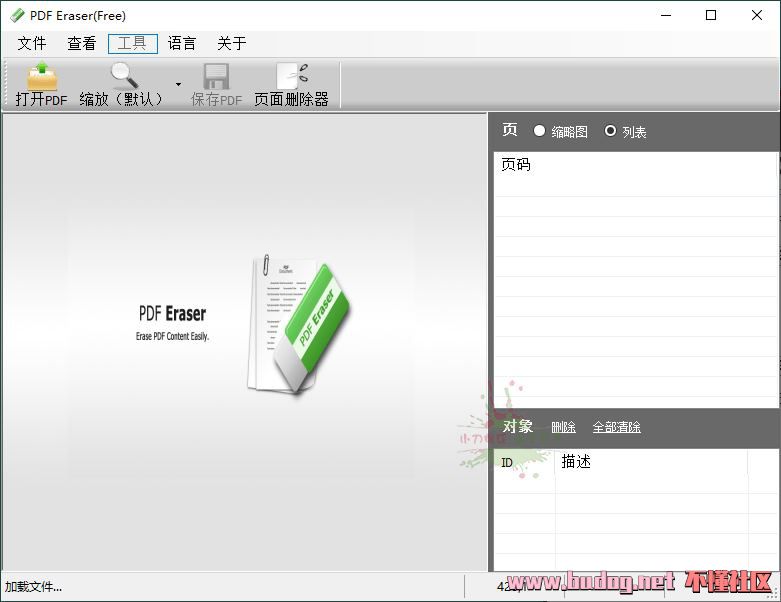Click the 删除 link in the objects panel
781x602 pixels.
(x=563, y=427)
